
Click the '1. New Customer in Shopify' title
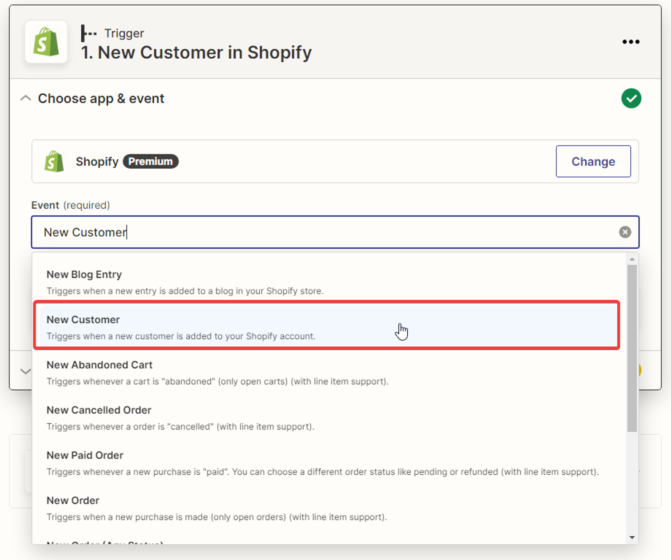click(196, 53)
